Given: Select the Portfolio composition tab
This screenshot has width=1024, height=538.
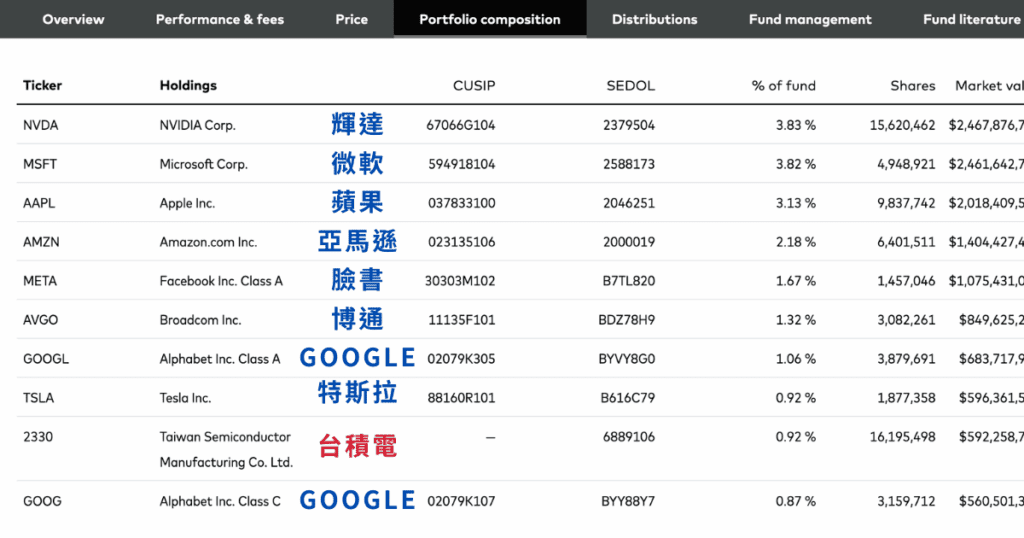Looking at the screenshot, I should click(x=490, y=20).
